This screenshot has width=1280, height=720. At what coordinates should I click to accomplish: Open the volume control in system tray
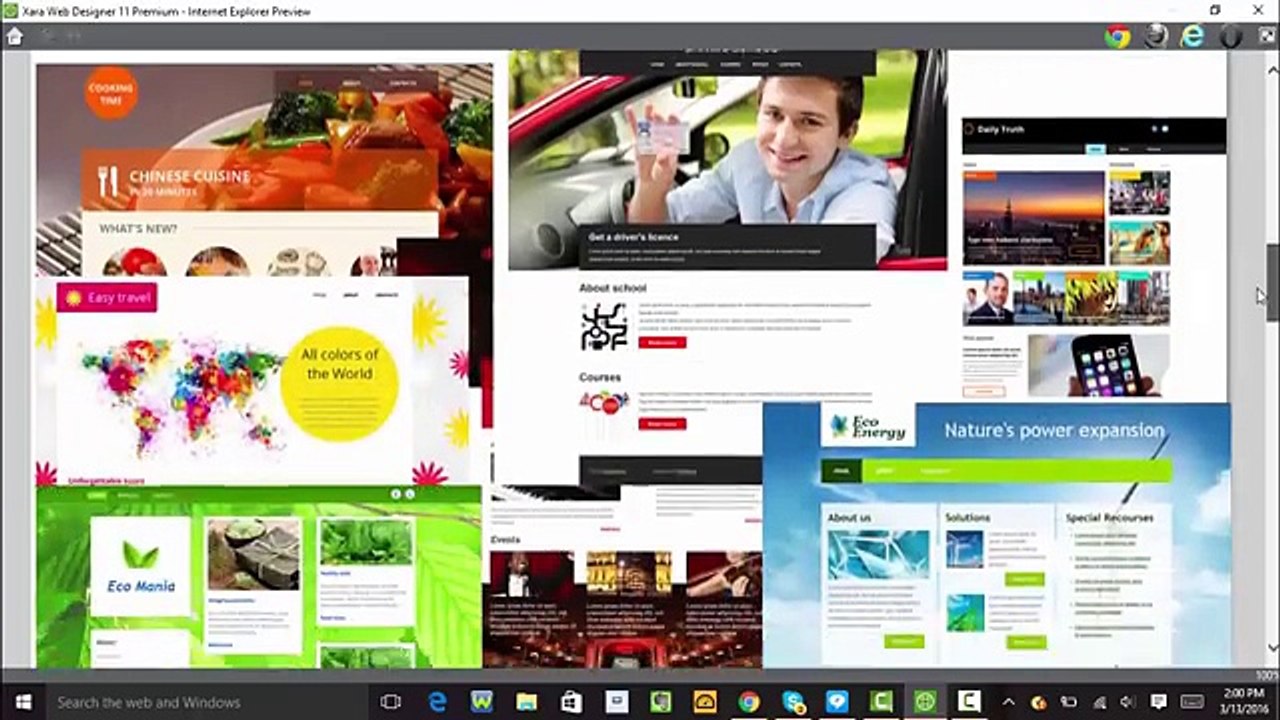[1128, 702]
